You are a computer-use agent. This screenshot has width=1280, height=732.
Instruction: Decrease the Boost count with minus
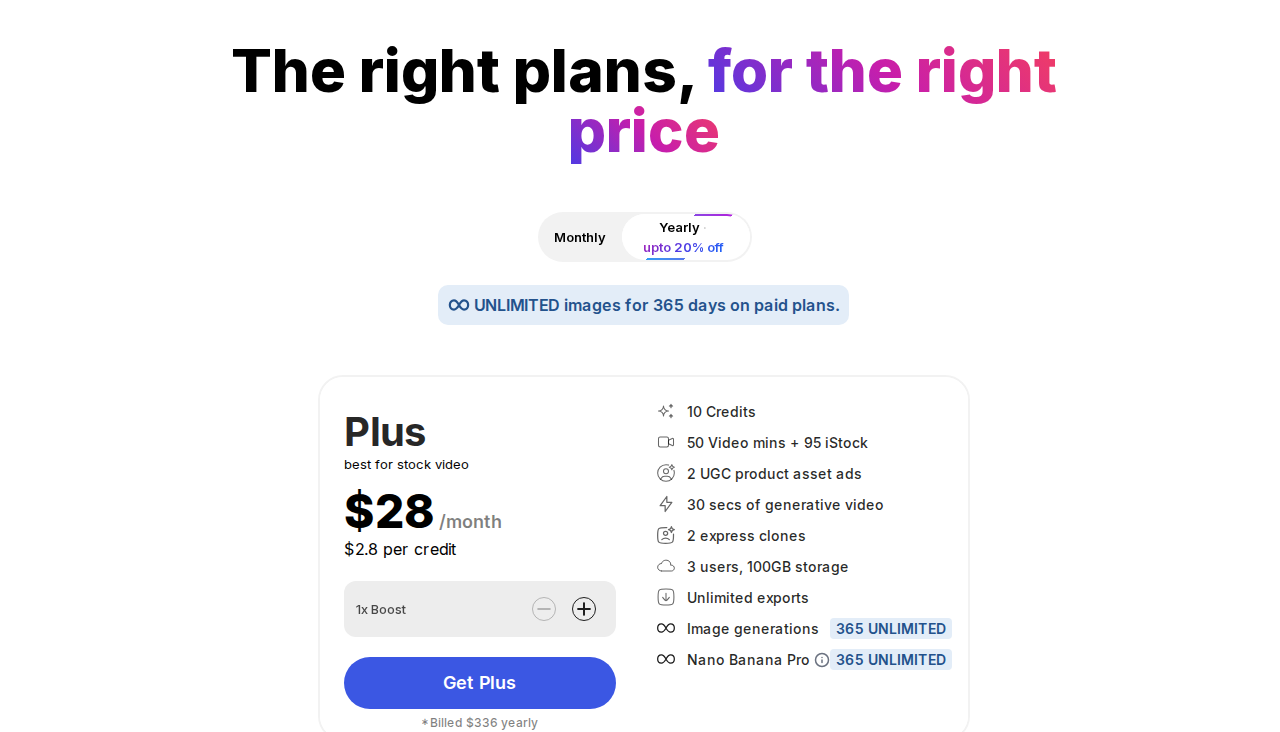click(x=544, y=608)
